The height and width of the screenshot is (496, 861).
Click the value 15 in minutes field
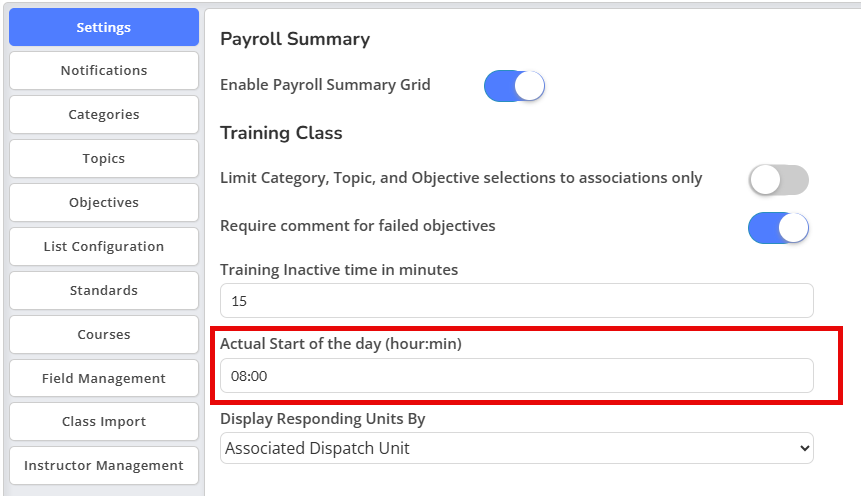(x=239, y=301)
